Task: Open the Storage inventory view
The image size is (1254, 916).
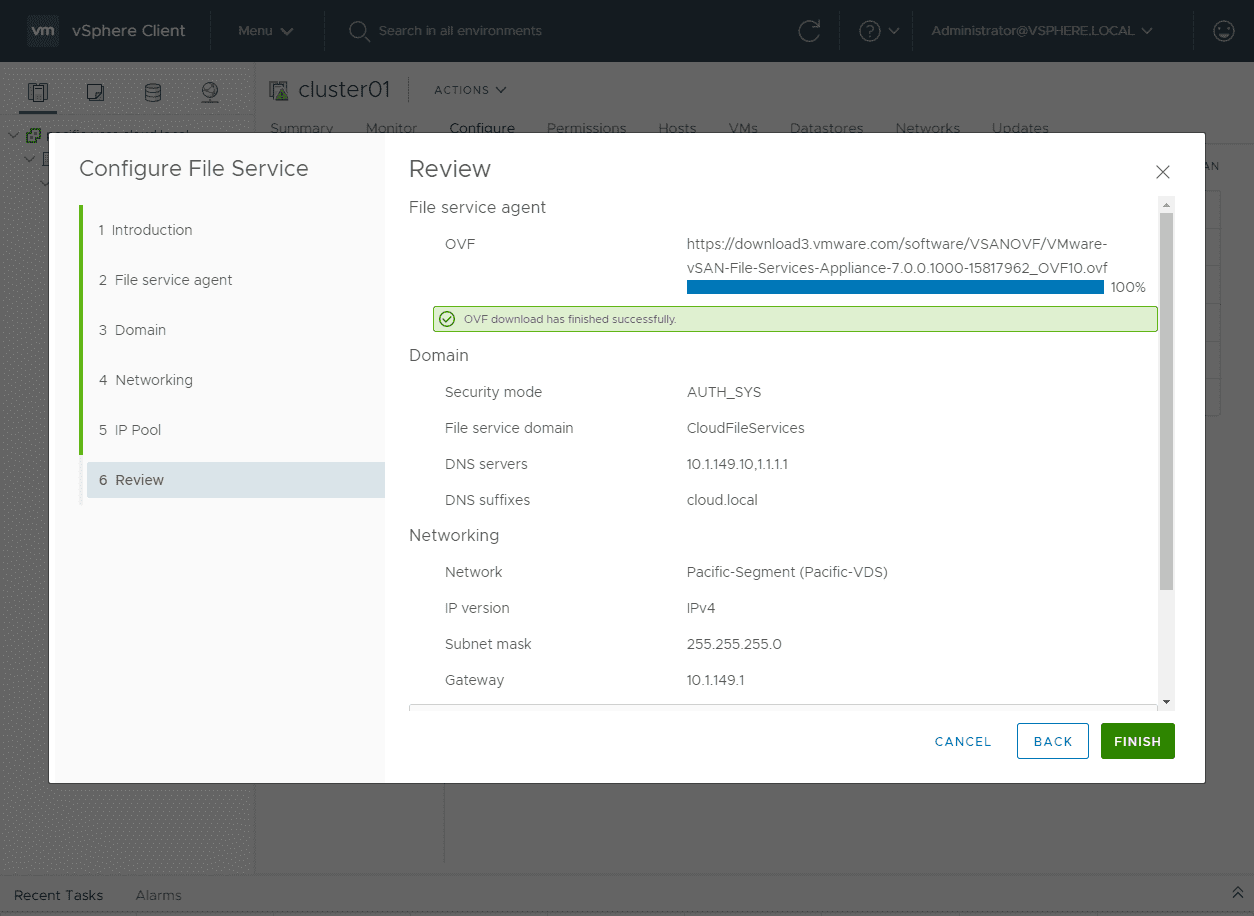Action: (152, 92)
